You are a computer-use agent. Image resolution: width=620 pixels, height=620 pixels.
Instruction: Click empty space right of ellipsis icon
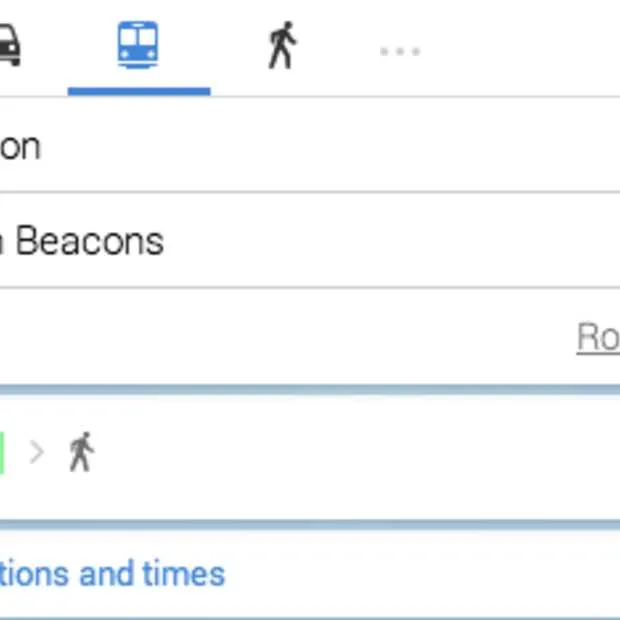coord(520,50)
